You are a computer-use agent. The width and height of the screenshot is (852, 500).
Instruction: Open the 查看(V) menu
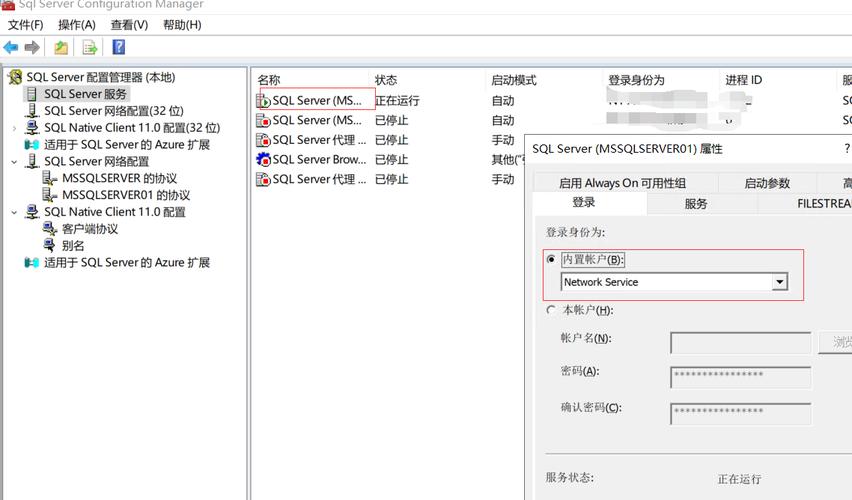pyautogui.click(x=129, y=25)
